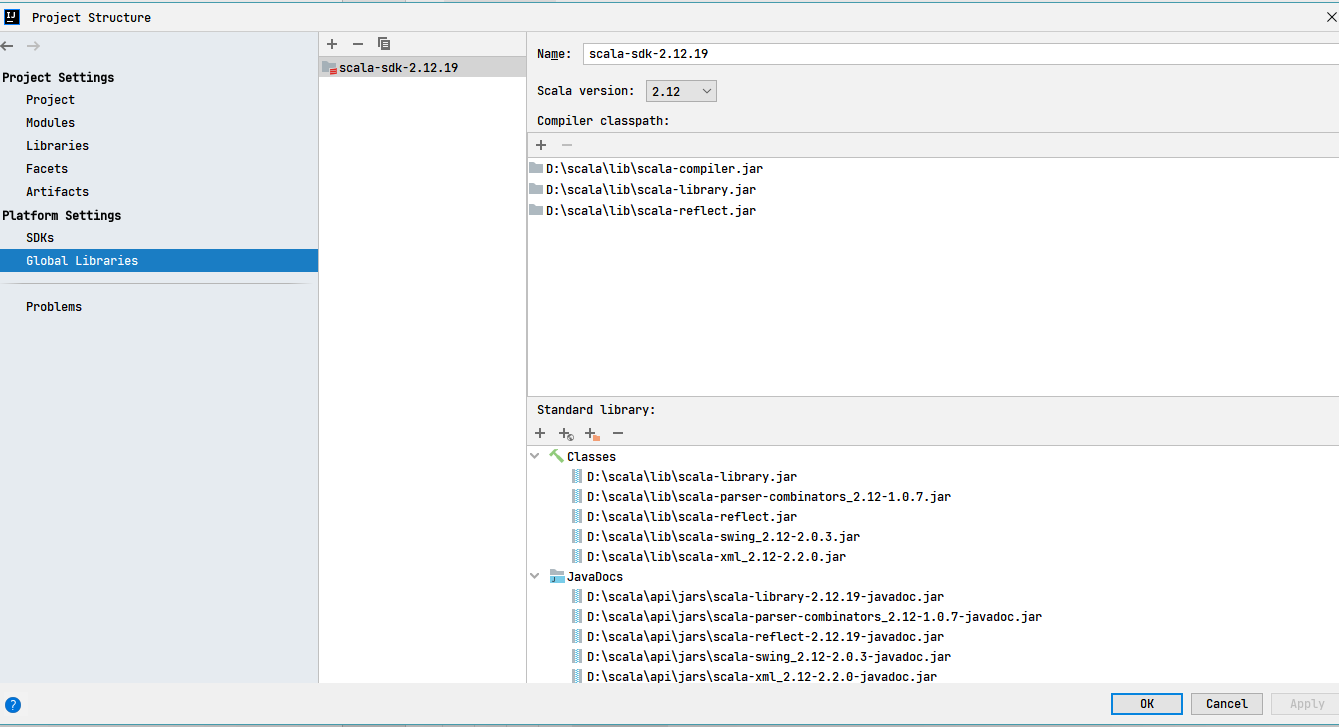Select Global Libraries in sidebar
Screen dimensions: 1339x727
point(159,261)
